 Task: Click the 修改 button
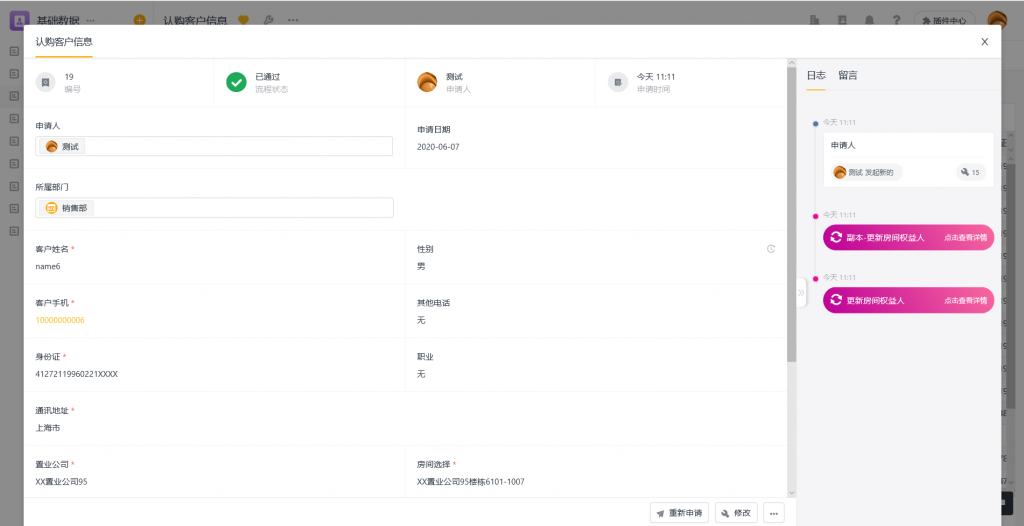[x=735, y=513]
